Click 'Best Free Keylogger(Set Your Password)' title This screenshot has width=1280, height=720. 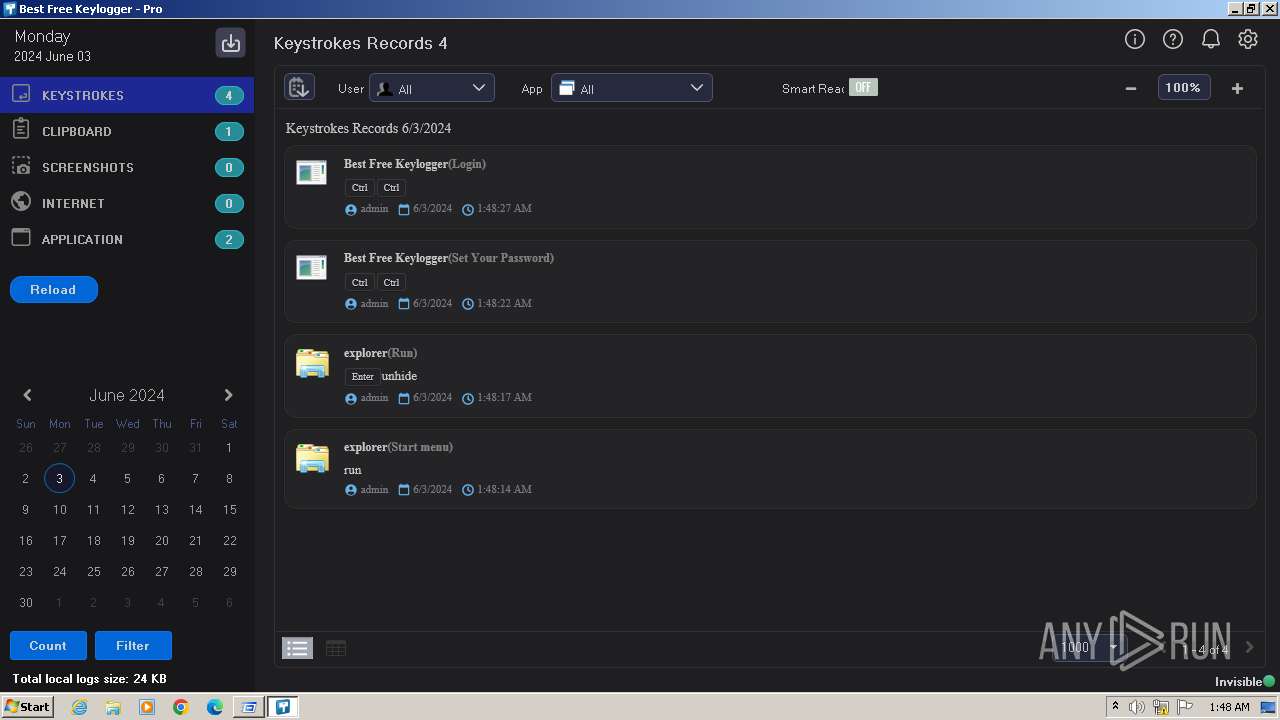point(449,258)
